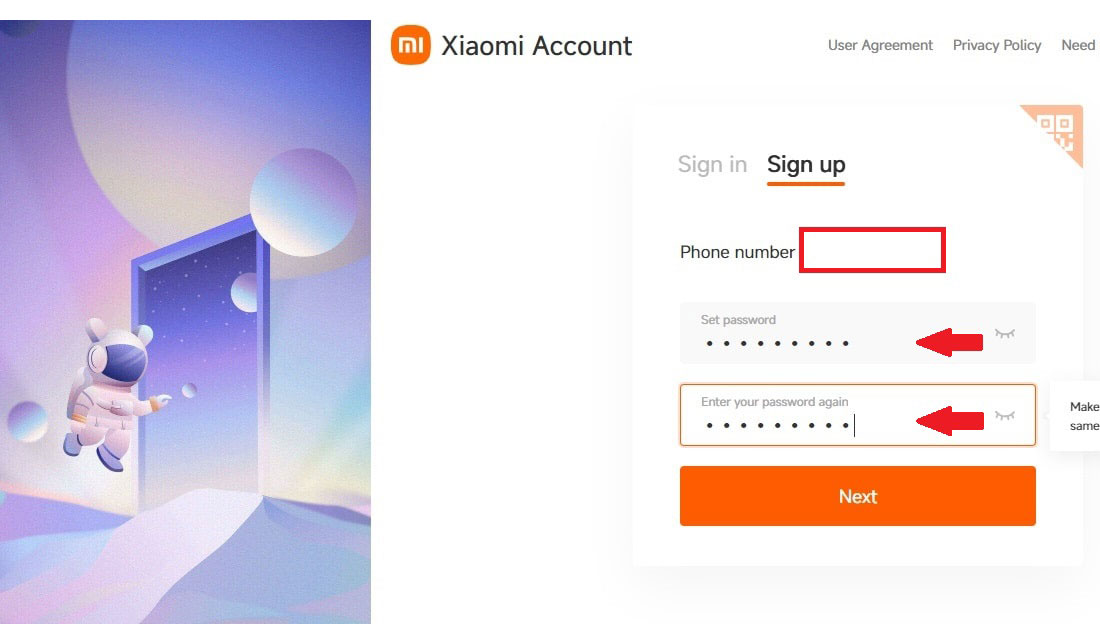Open QR code sign-in in card corner

1058,131
